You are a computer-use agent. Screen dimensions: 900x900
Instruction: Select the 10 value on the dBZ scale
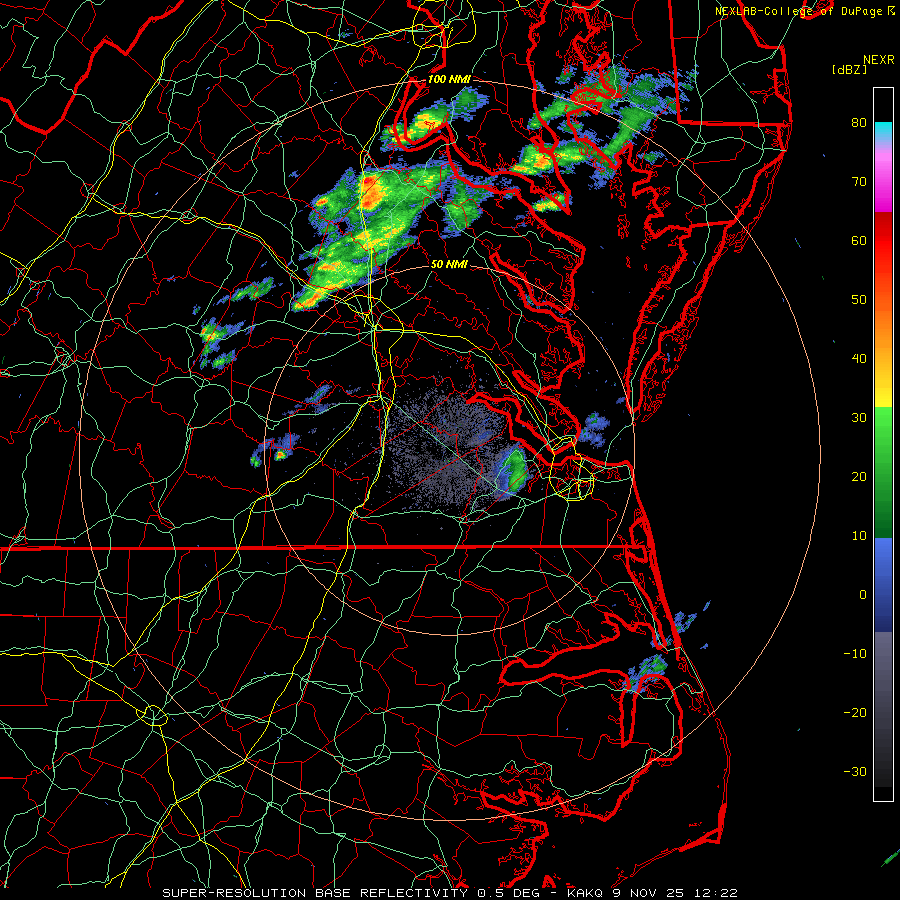(x=859, y=536)
